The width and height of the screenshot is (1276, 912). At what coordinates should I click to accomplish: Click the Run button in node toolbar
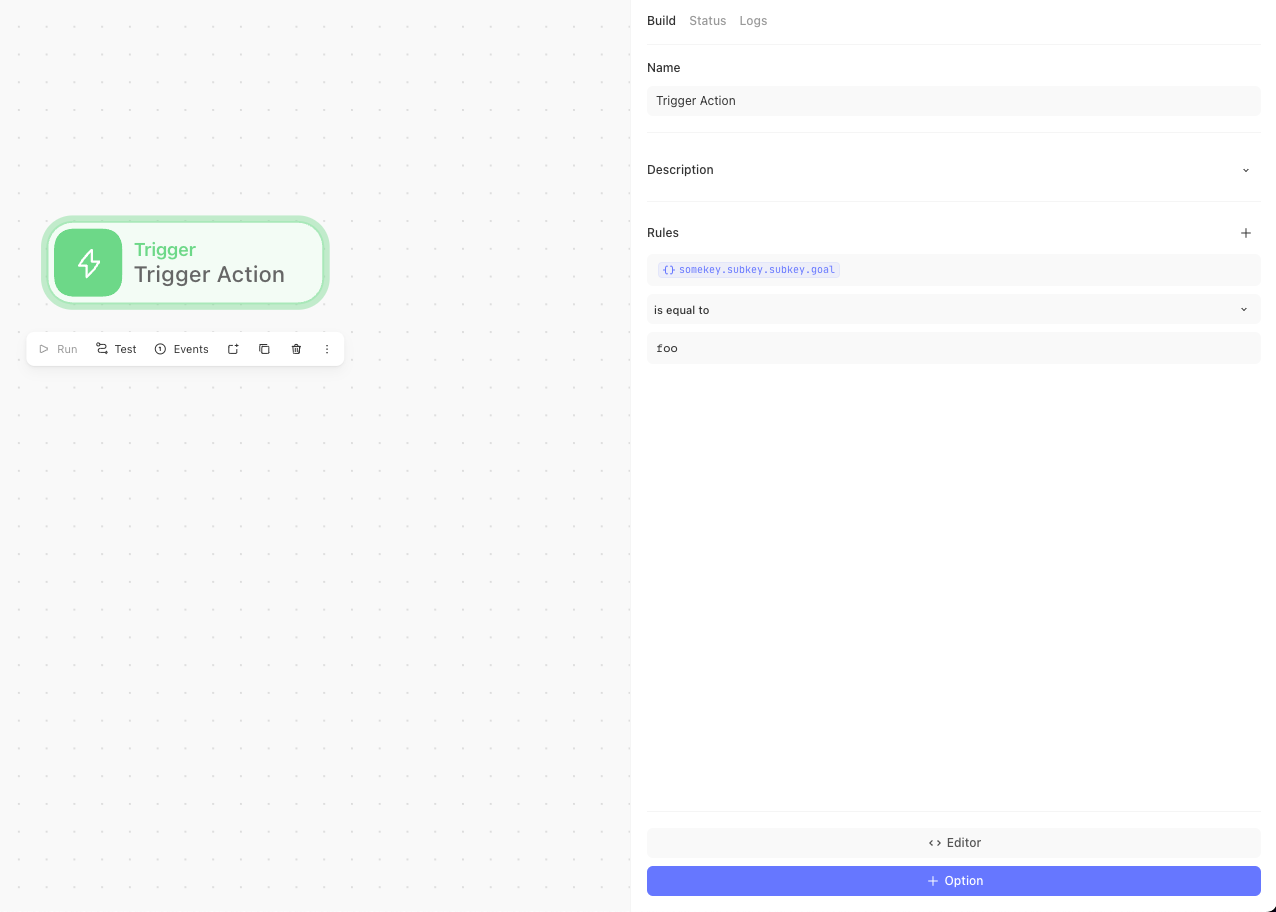tap(58, 349)
